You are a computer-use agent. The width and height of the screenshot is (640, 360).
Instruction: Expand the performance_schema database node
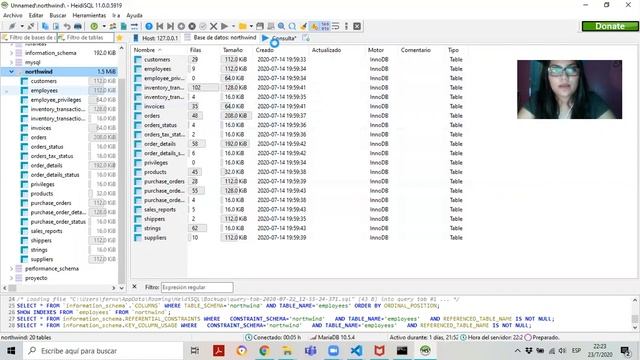pyautogui.click(x=11, y=269)
